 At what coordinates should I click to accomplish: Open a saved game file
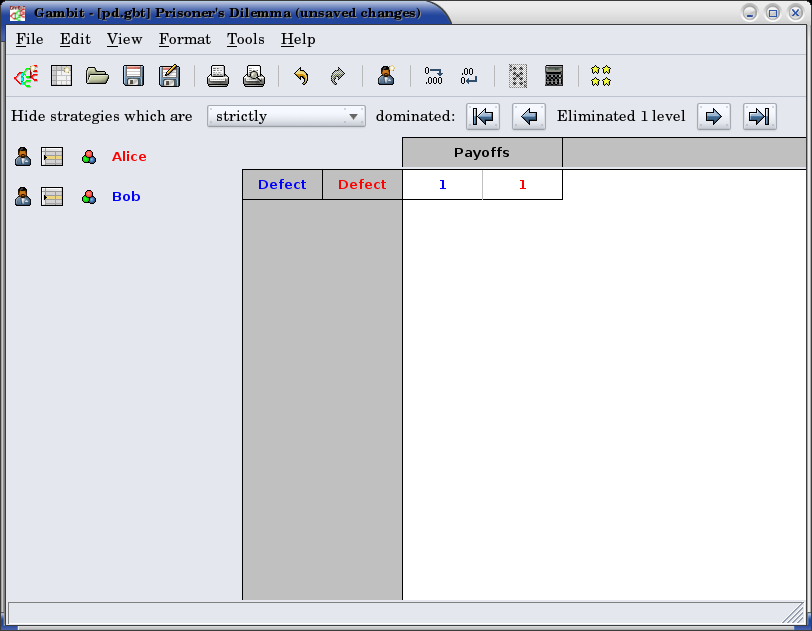(x=97, y=76)
